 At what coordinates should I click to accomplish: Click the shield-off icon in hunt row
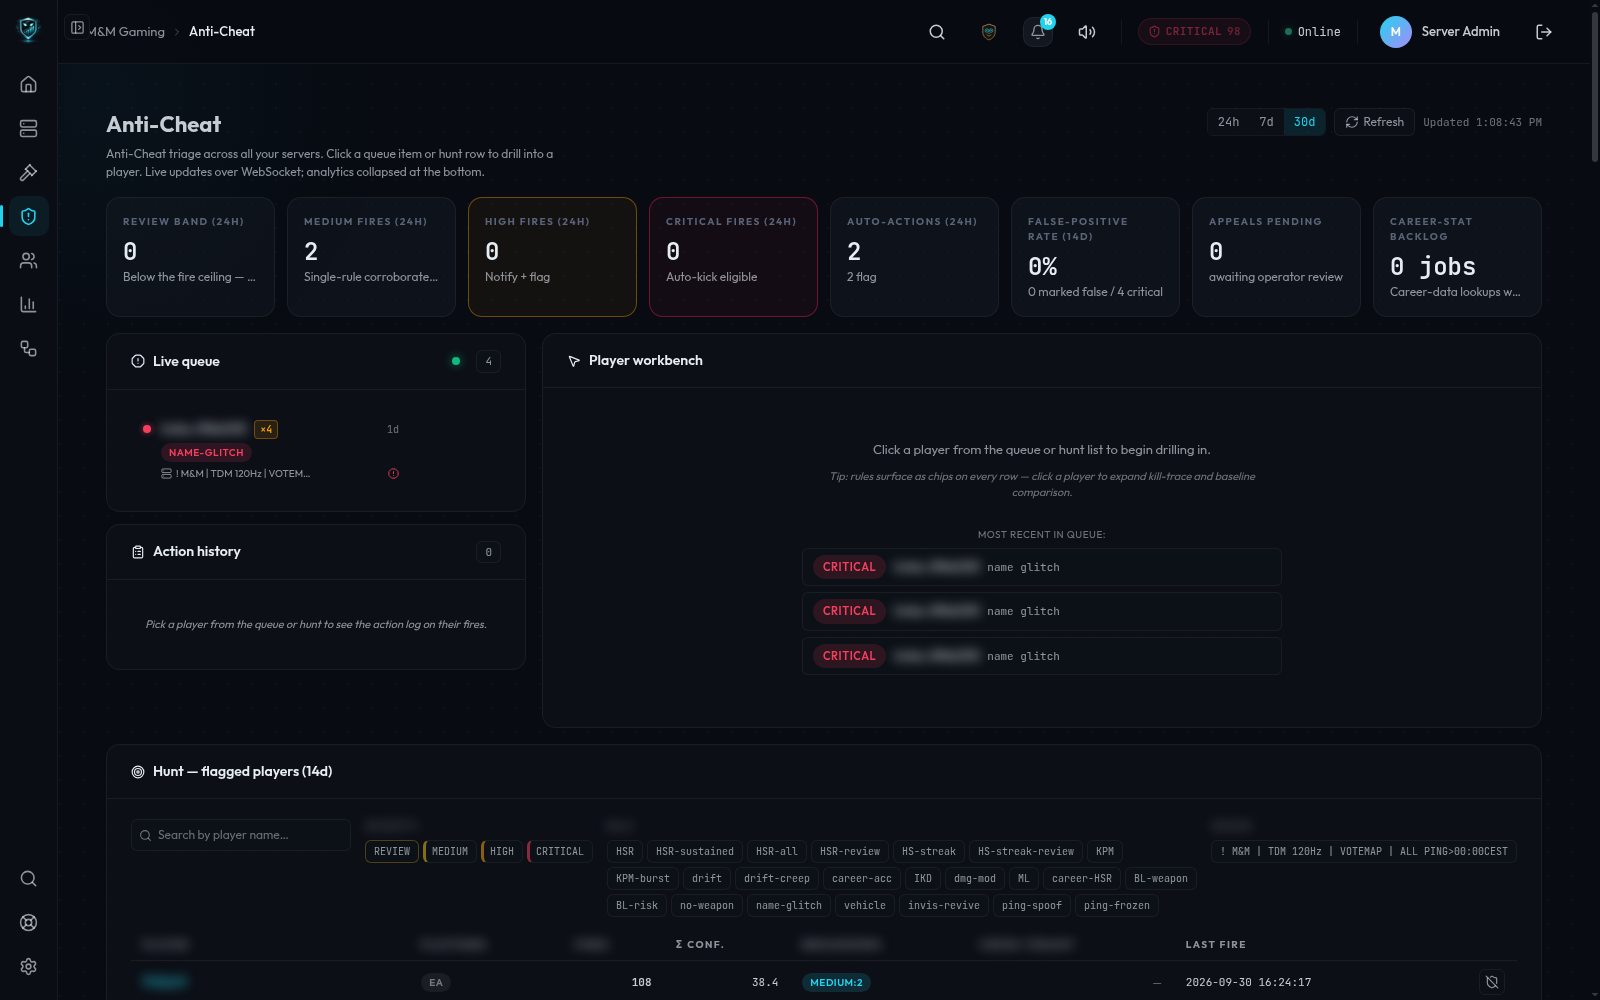(x=1492, y=982)
